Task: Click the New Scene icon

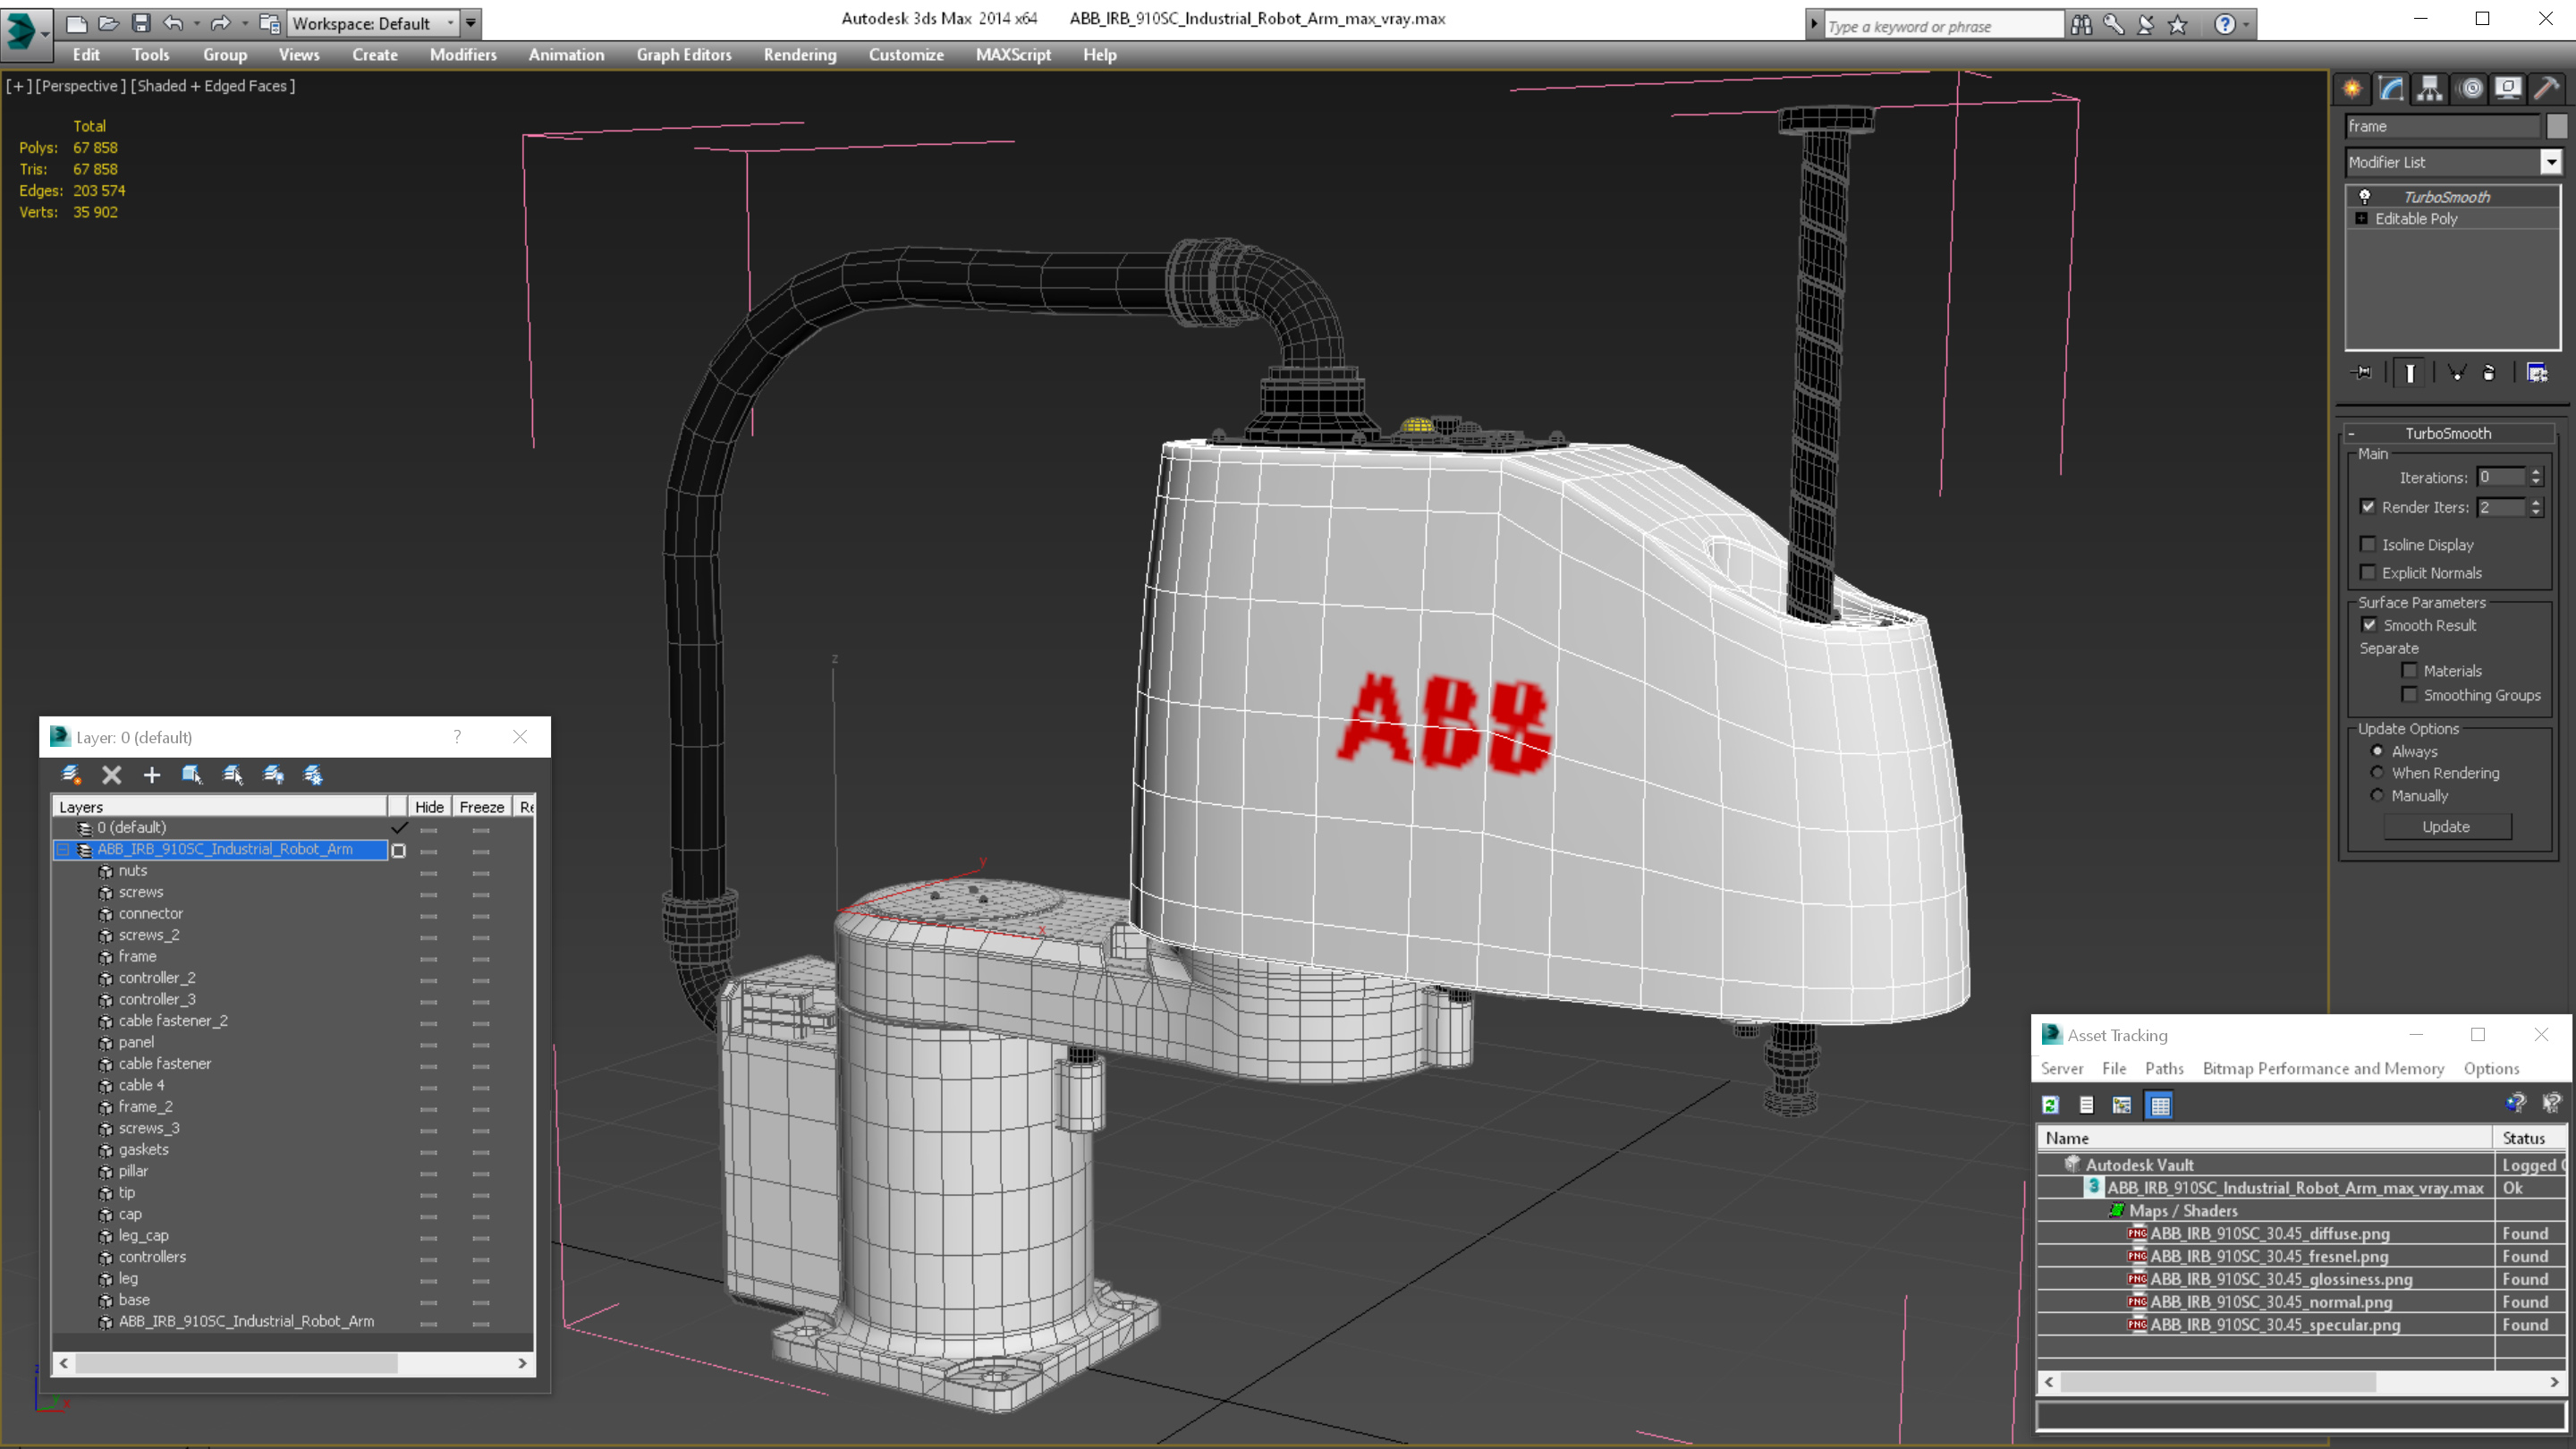Action: tap(76, 23)
